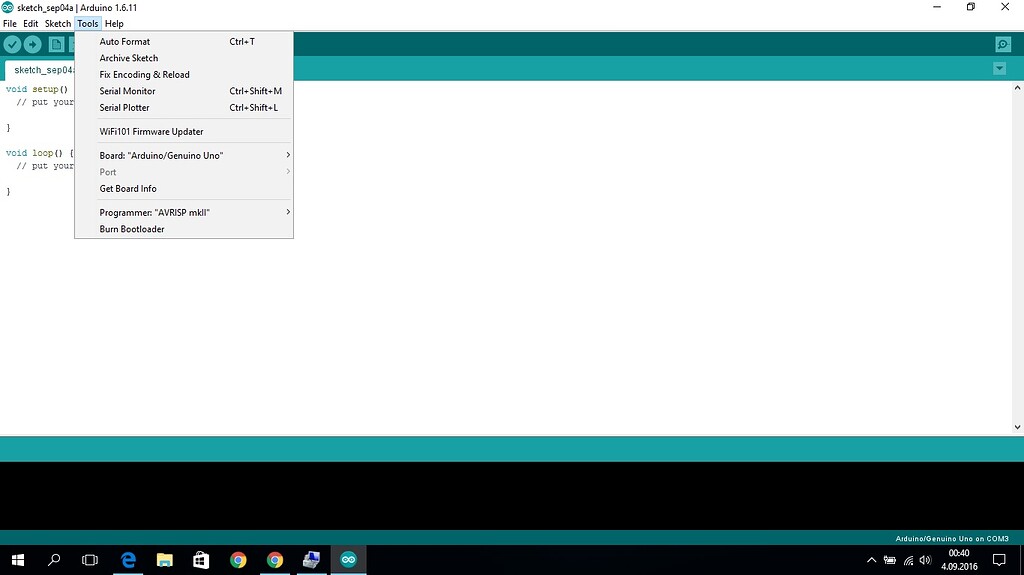Click the Arduino IDE taskbar icon

coord(348,560)
